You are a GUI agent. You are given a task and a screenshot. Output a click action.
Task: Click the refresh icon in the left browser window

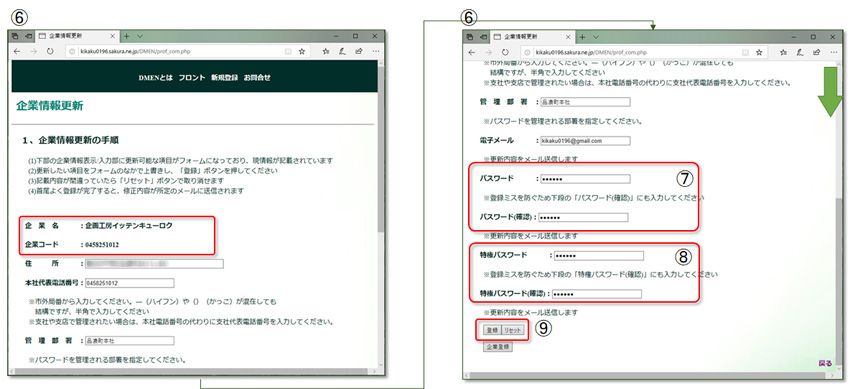click(x=50, y=51)
